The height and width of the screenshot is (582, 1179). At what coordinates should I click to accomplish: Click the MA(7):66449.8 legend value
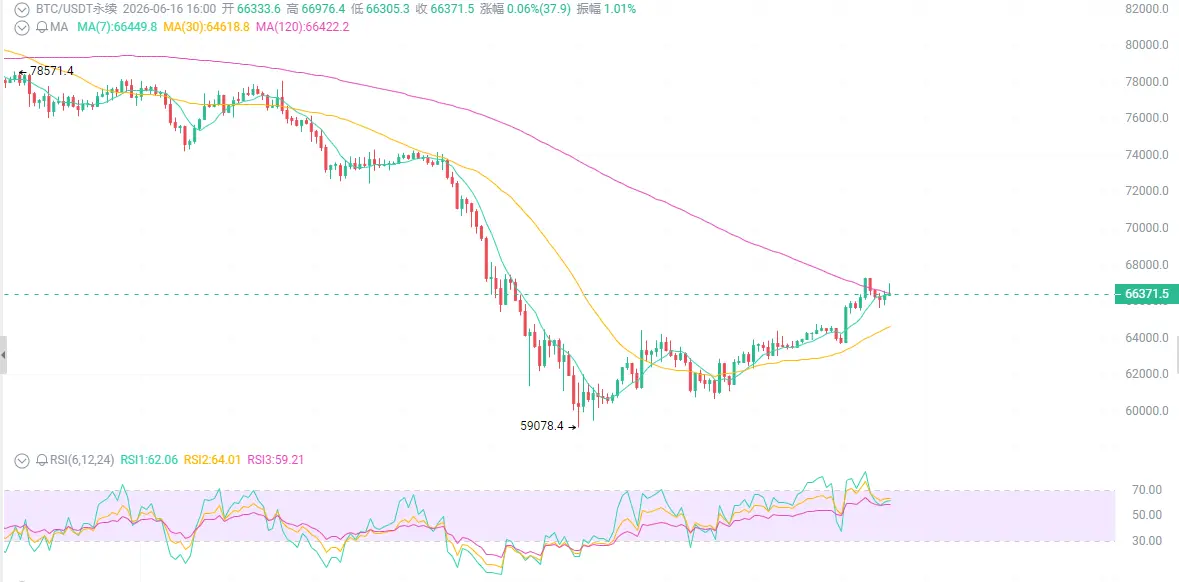[117, 27]
